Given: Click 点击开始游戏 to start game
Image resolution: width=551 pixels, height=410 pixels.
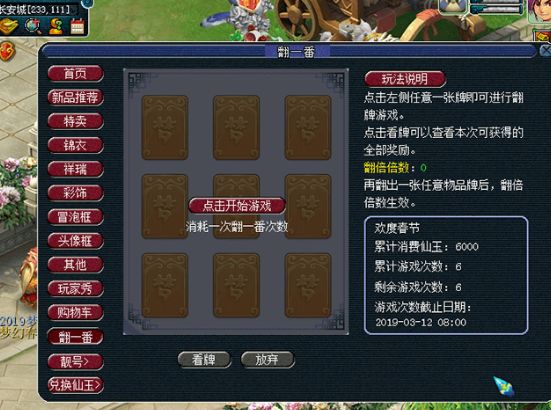Looking at the screenshot, I should pyautogui.click(x=237, y=206).
